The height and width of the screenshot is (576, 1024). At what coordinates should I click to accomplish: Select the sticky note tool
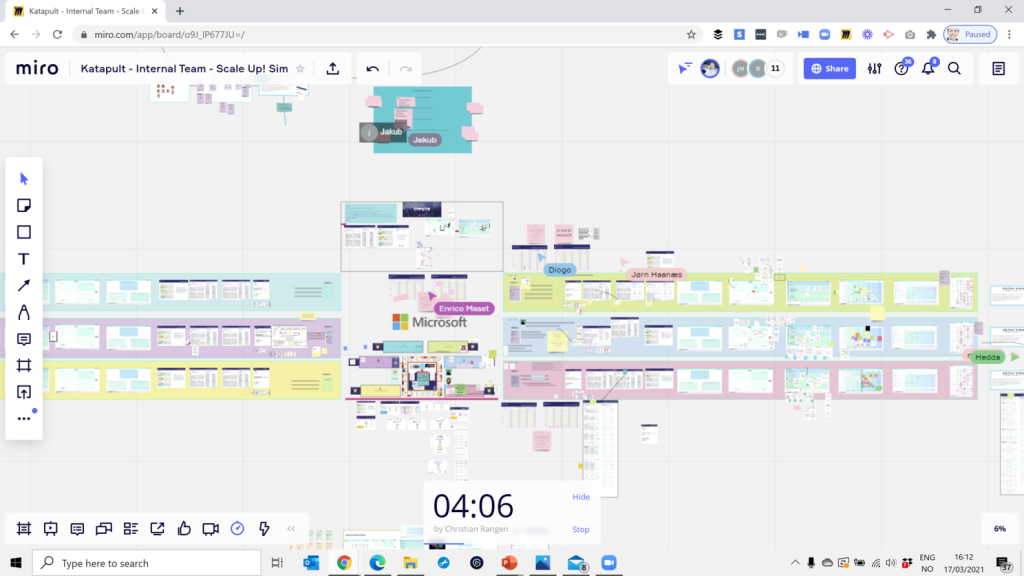pos(24,205)
